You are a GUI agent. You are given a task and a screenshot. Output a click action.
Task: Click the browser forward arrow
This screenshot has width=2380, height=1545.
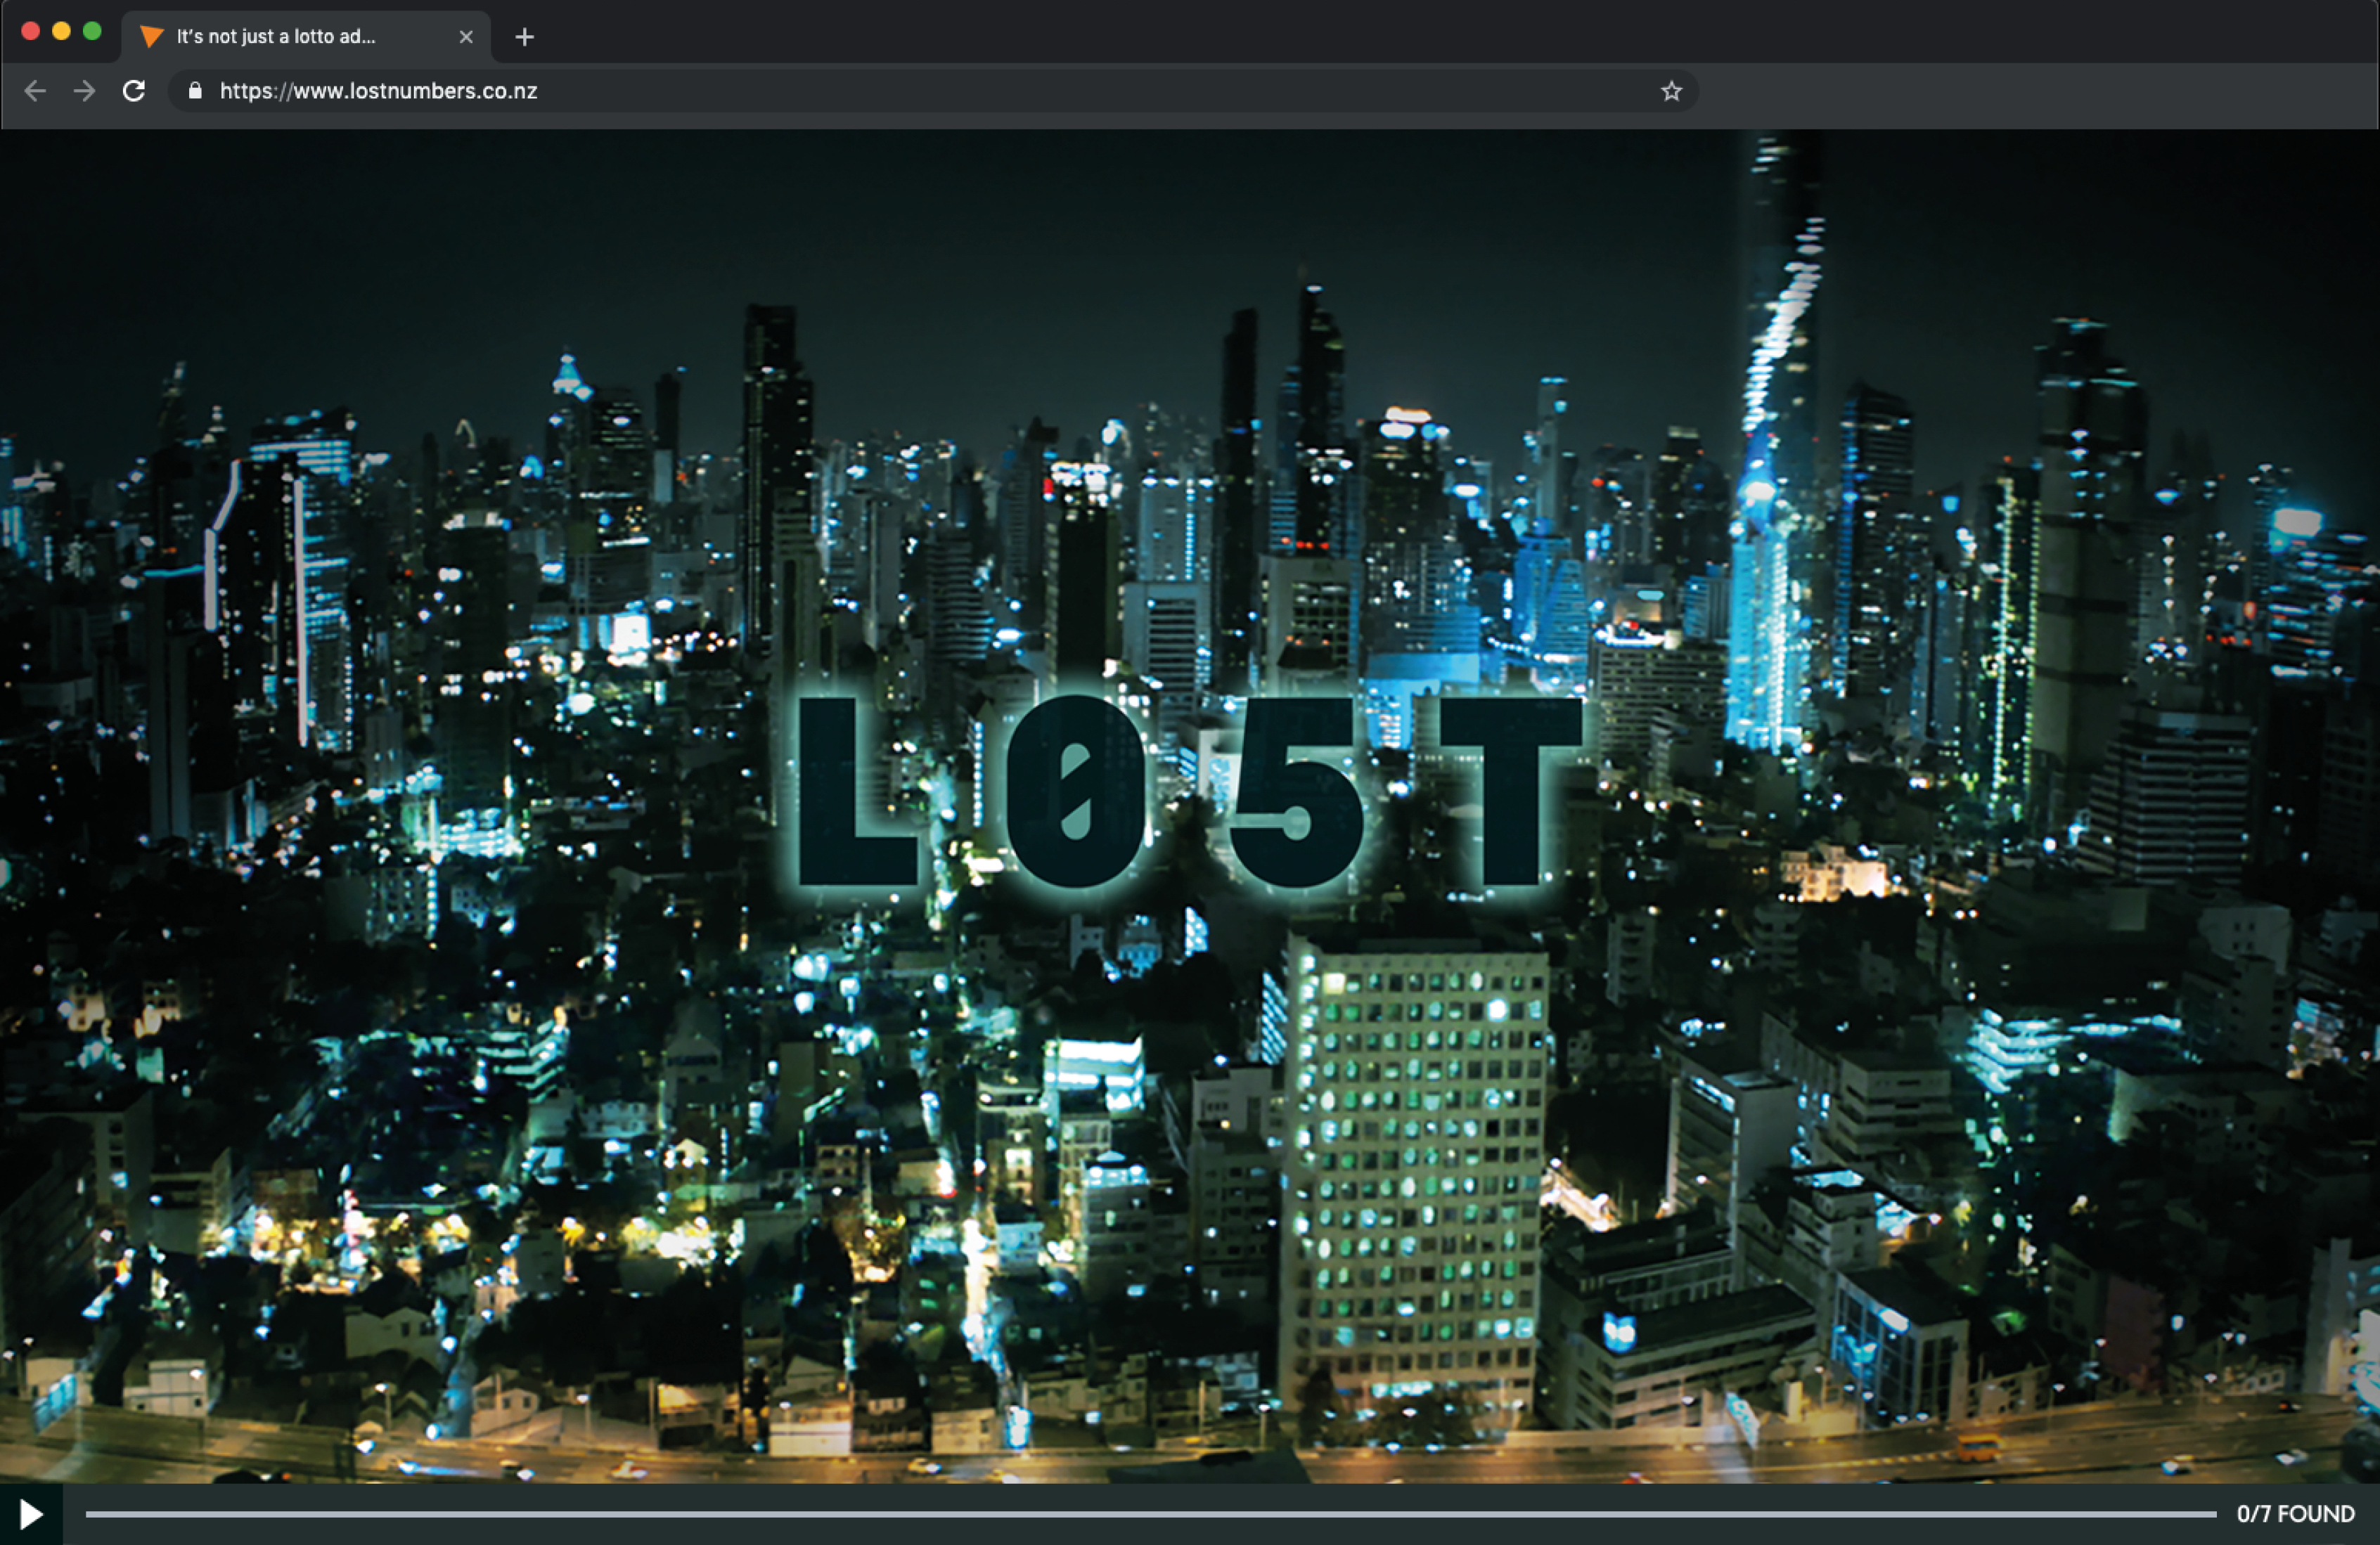coord(85,91)
